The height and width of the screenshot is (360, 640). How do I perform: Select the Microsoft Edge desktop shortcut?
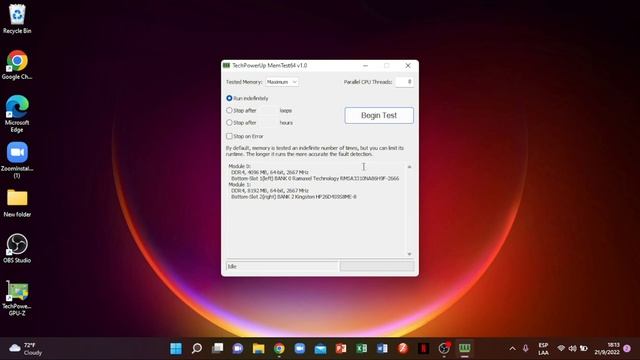[x=17, y=114]
